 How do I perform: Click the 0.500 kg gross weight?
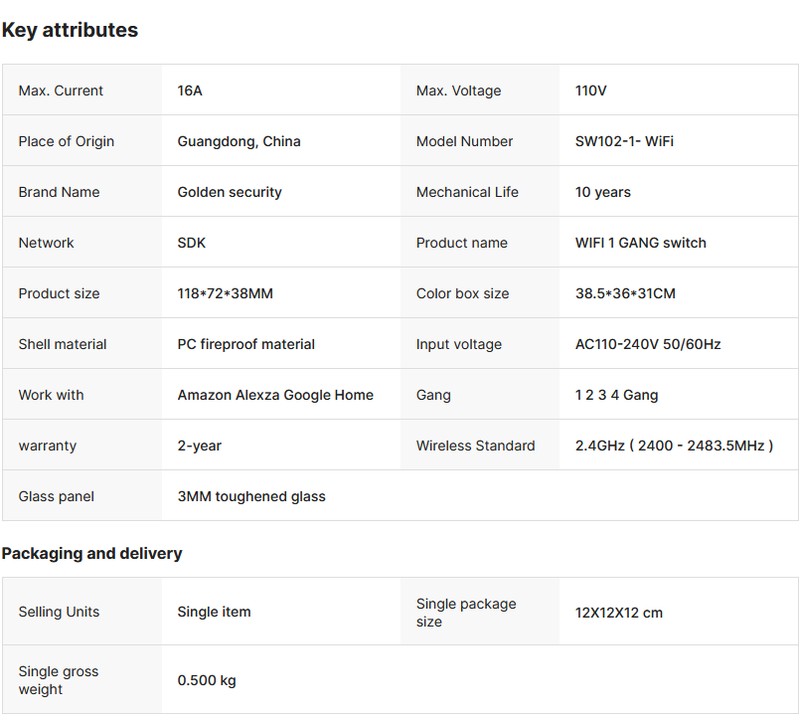[x=207, y=681]
